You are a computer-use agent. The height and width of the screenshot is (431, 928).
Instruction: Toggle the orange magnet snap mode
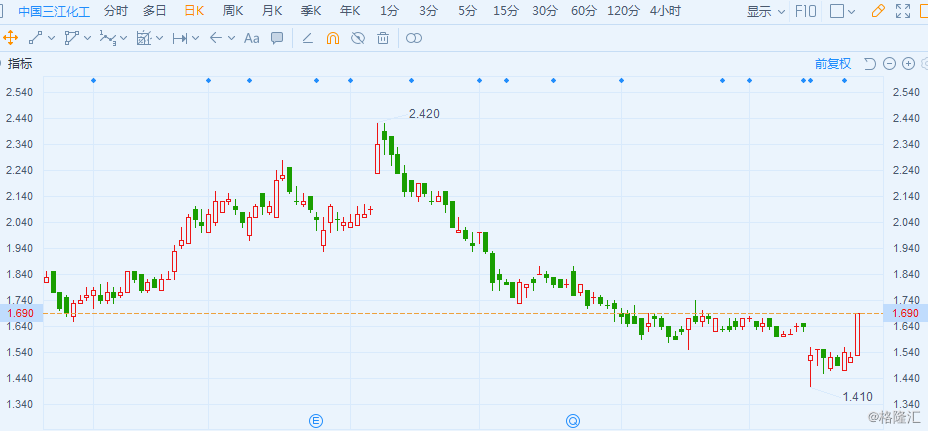click(x=333, y=38)
